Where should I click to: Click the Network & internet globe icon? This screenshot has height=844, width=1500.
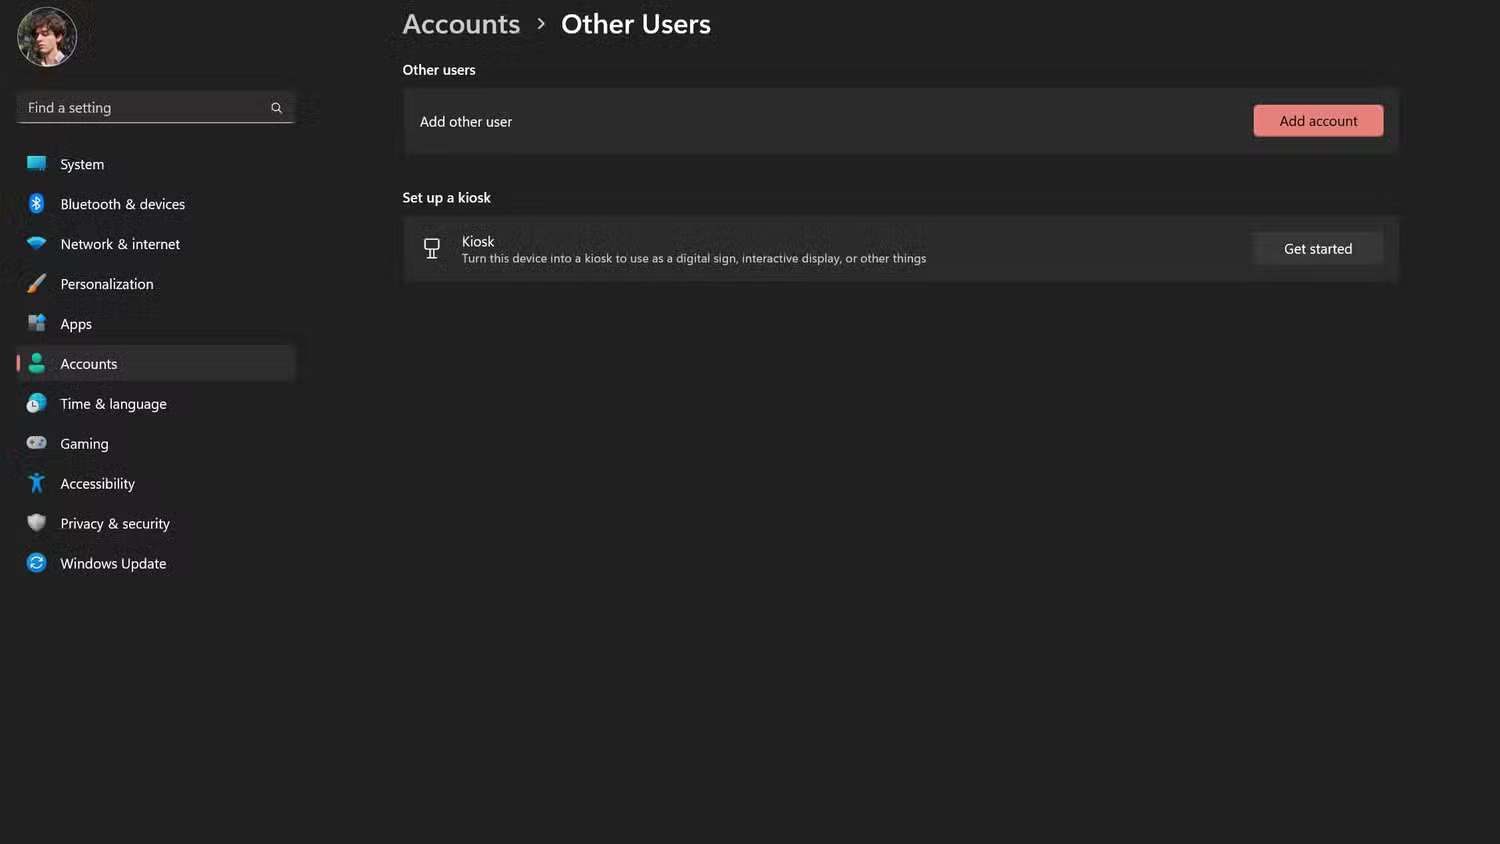tap(36, 243)
